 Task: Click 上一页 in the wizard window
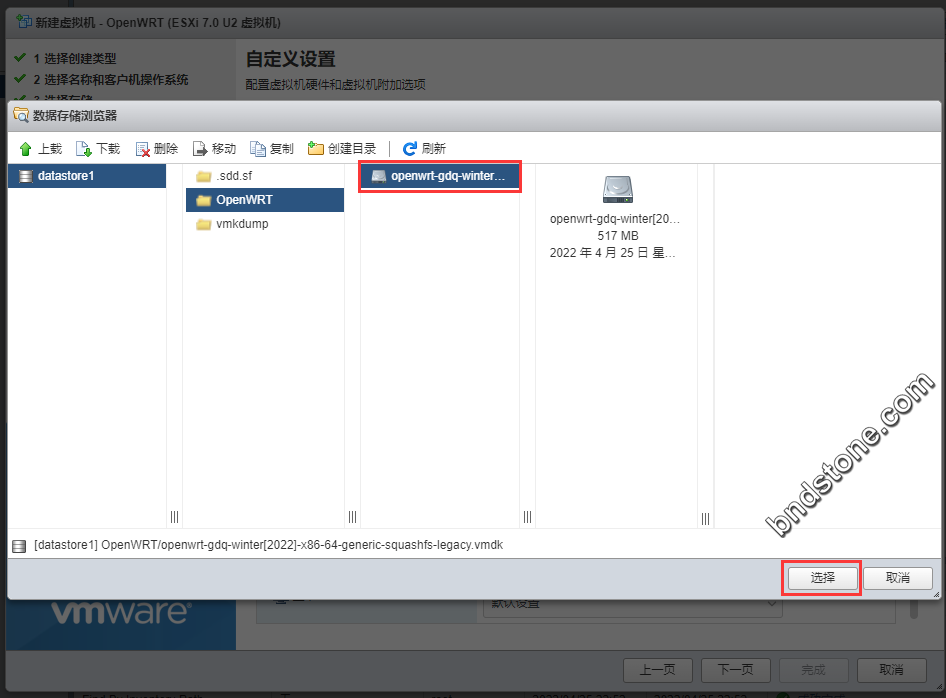[658, 670]
